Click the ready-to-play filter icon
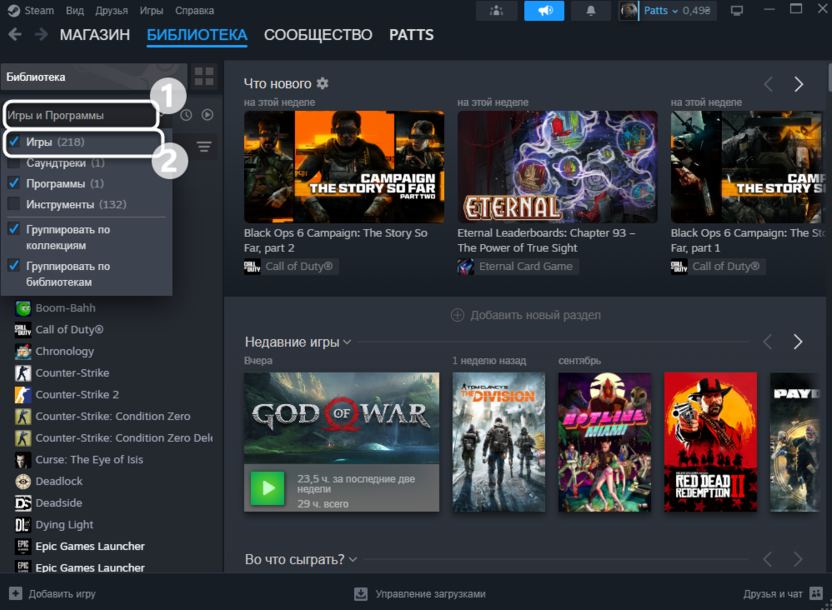832x610 pixels. (x=207, y=115)
